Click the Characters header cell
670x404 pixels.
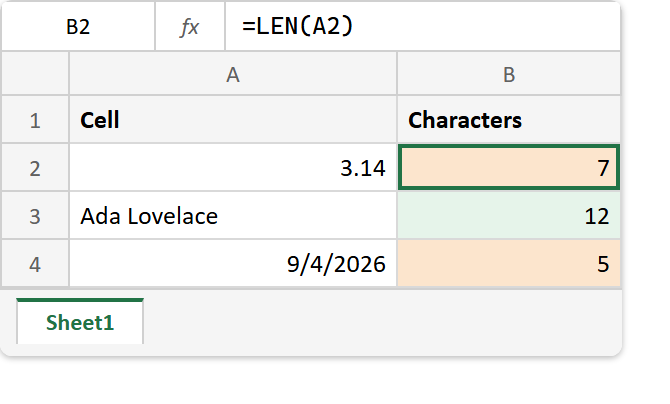[x=508, y=120]
